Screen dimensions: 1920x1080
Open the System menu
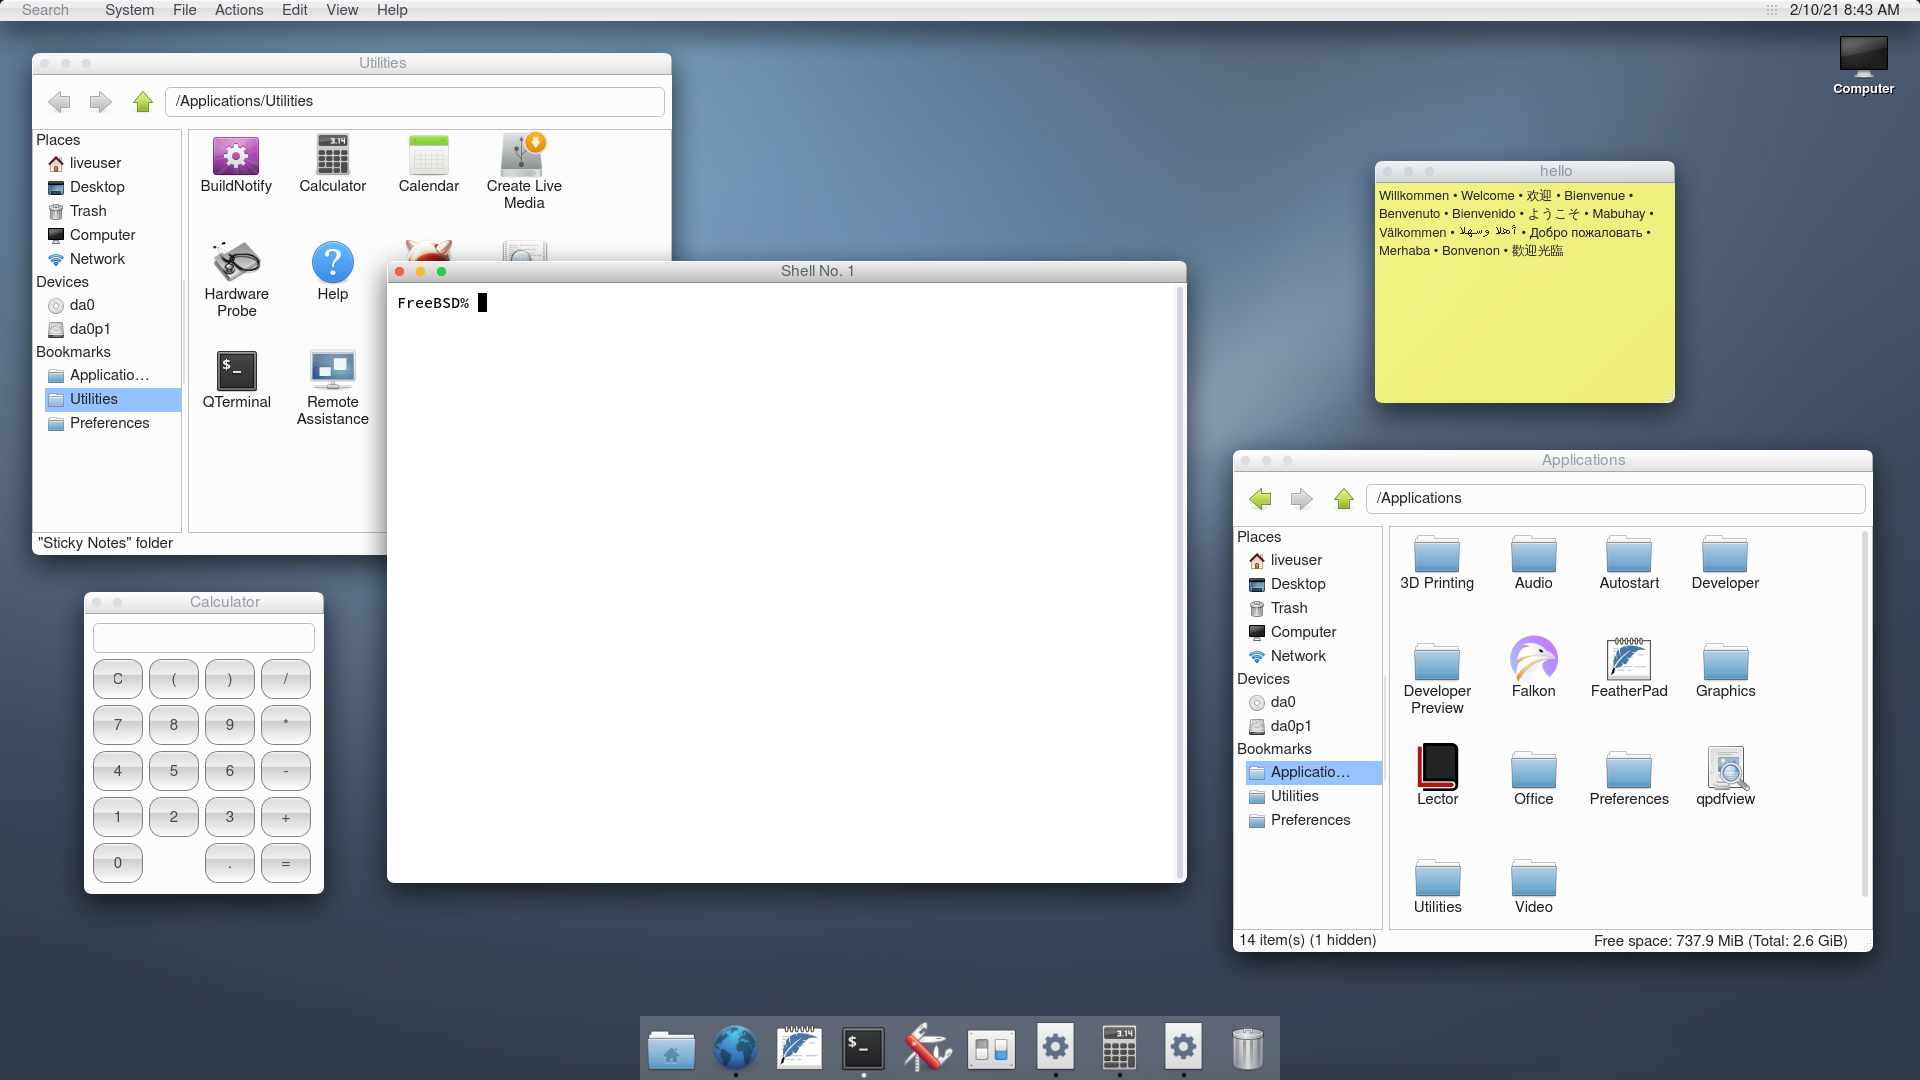click(129, 10)
